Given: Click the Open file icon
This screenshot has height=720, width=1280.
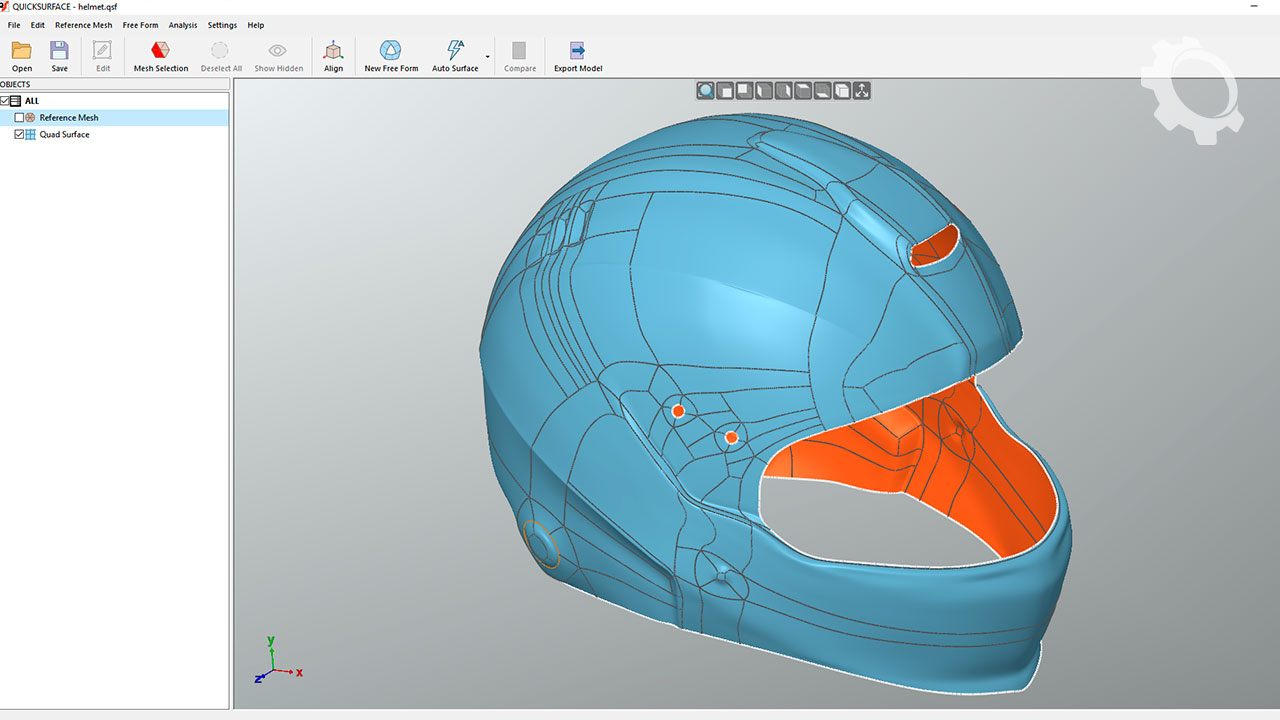Looking at the screenshot, I should coord(21,51).
